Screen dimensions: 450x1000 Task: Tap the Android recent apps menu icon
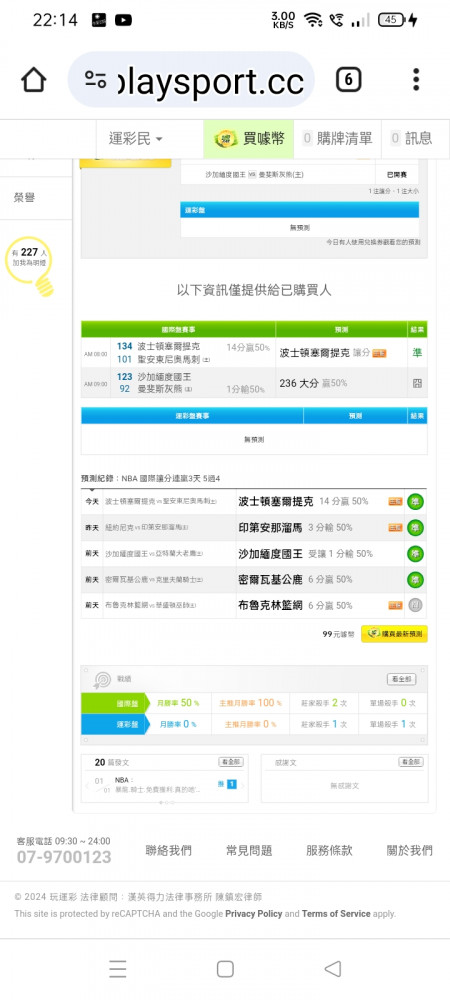117,969
